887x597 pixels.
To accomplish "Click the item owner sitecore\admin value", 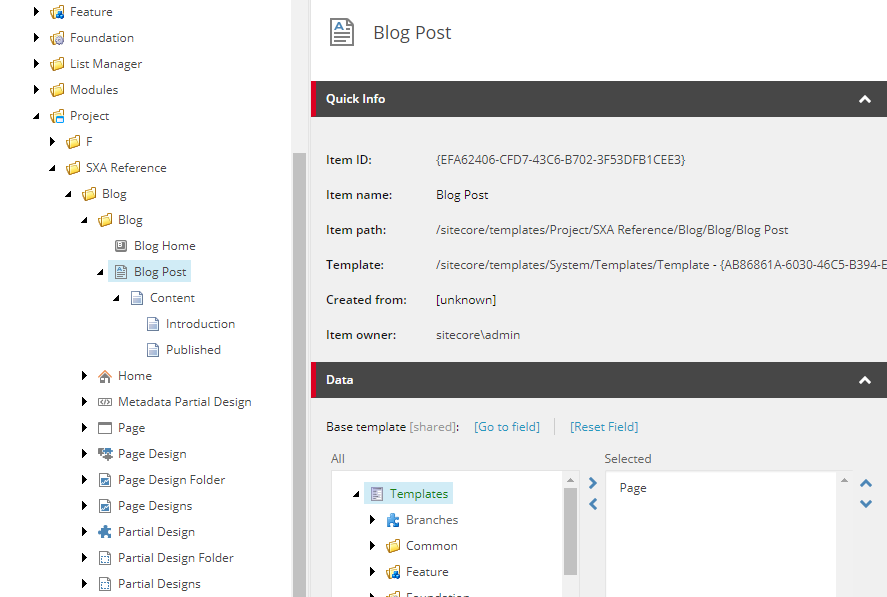I will [478, 335].
